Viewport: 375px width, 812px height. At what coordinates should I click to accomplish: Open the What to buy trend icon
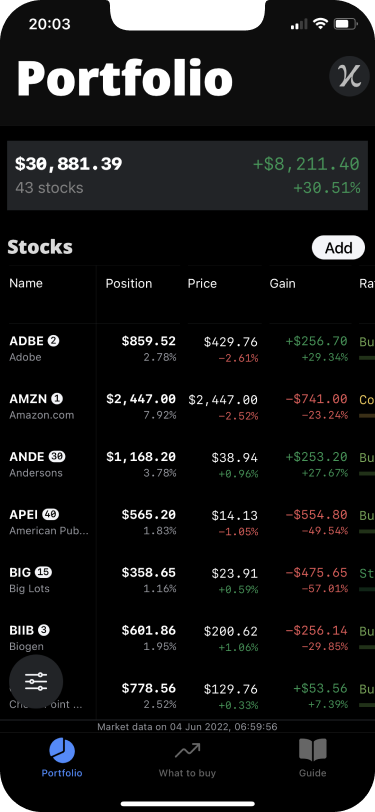click(187, 751)
